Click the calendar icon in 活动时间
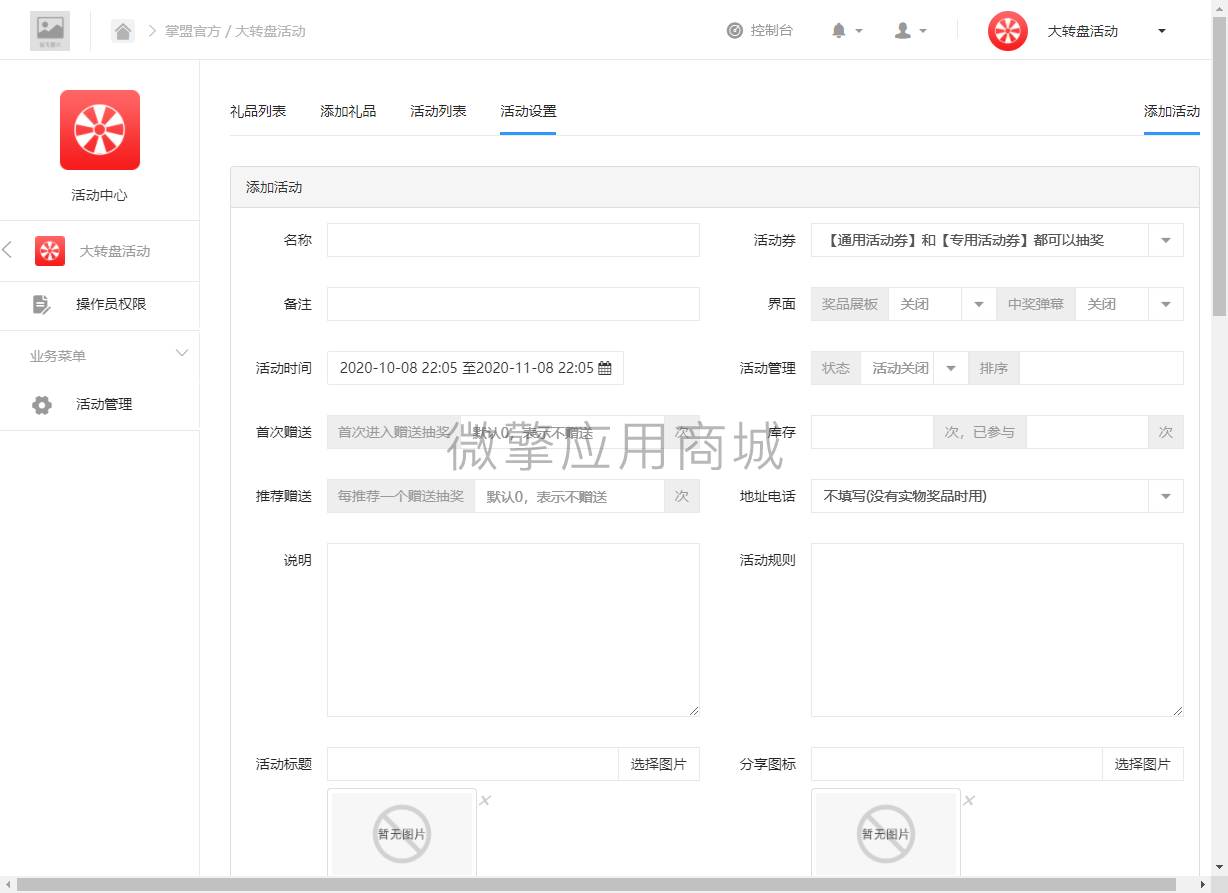Image resolution: width=1228 pixels, height=893 pixels. [x=605, y=368]
